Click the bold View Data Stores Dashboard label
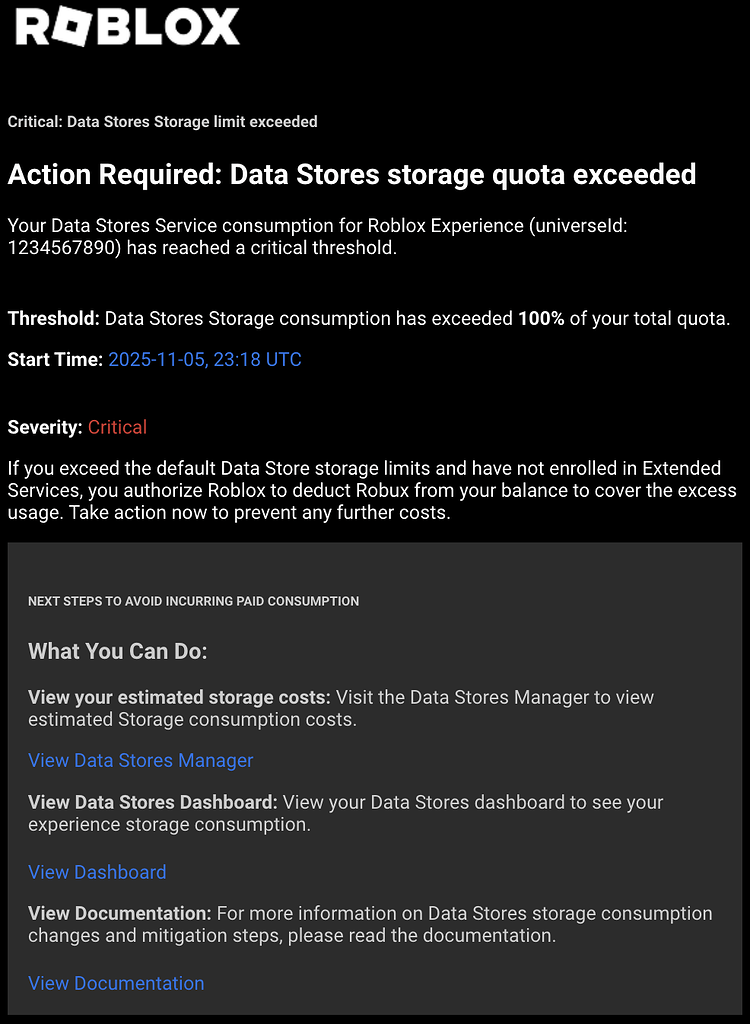Viewport: 750px width, 1024px height. (153, 802)
